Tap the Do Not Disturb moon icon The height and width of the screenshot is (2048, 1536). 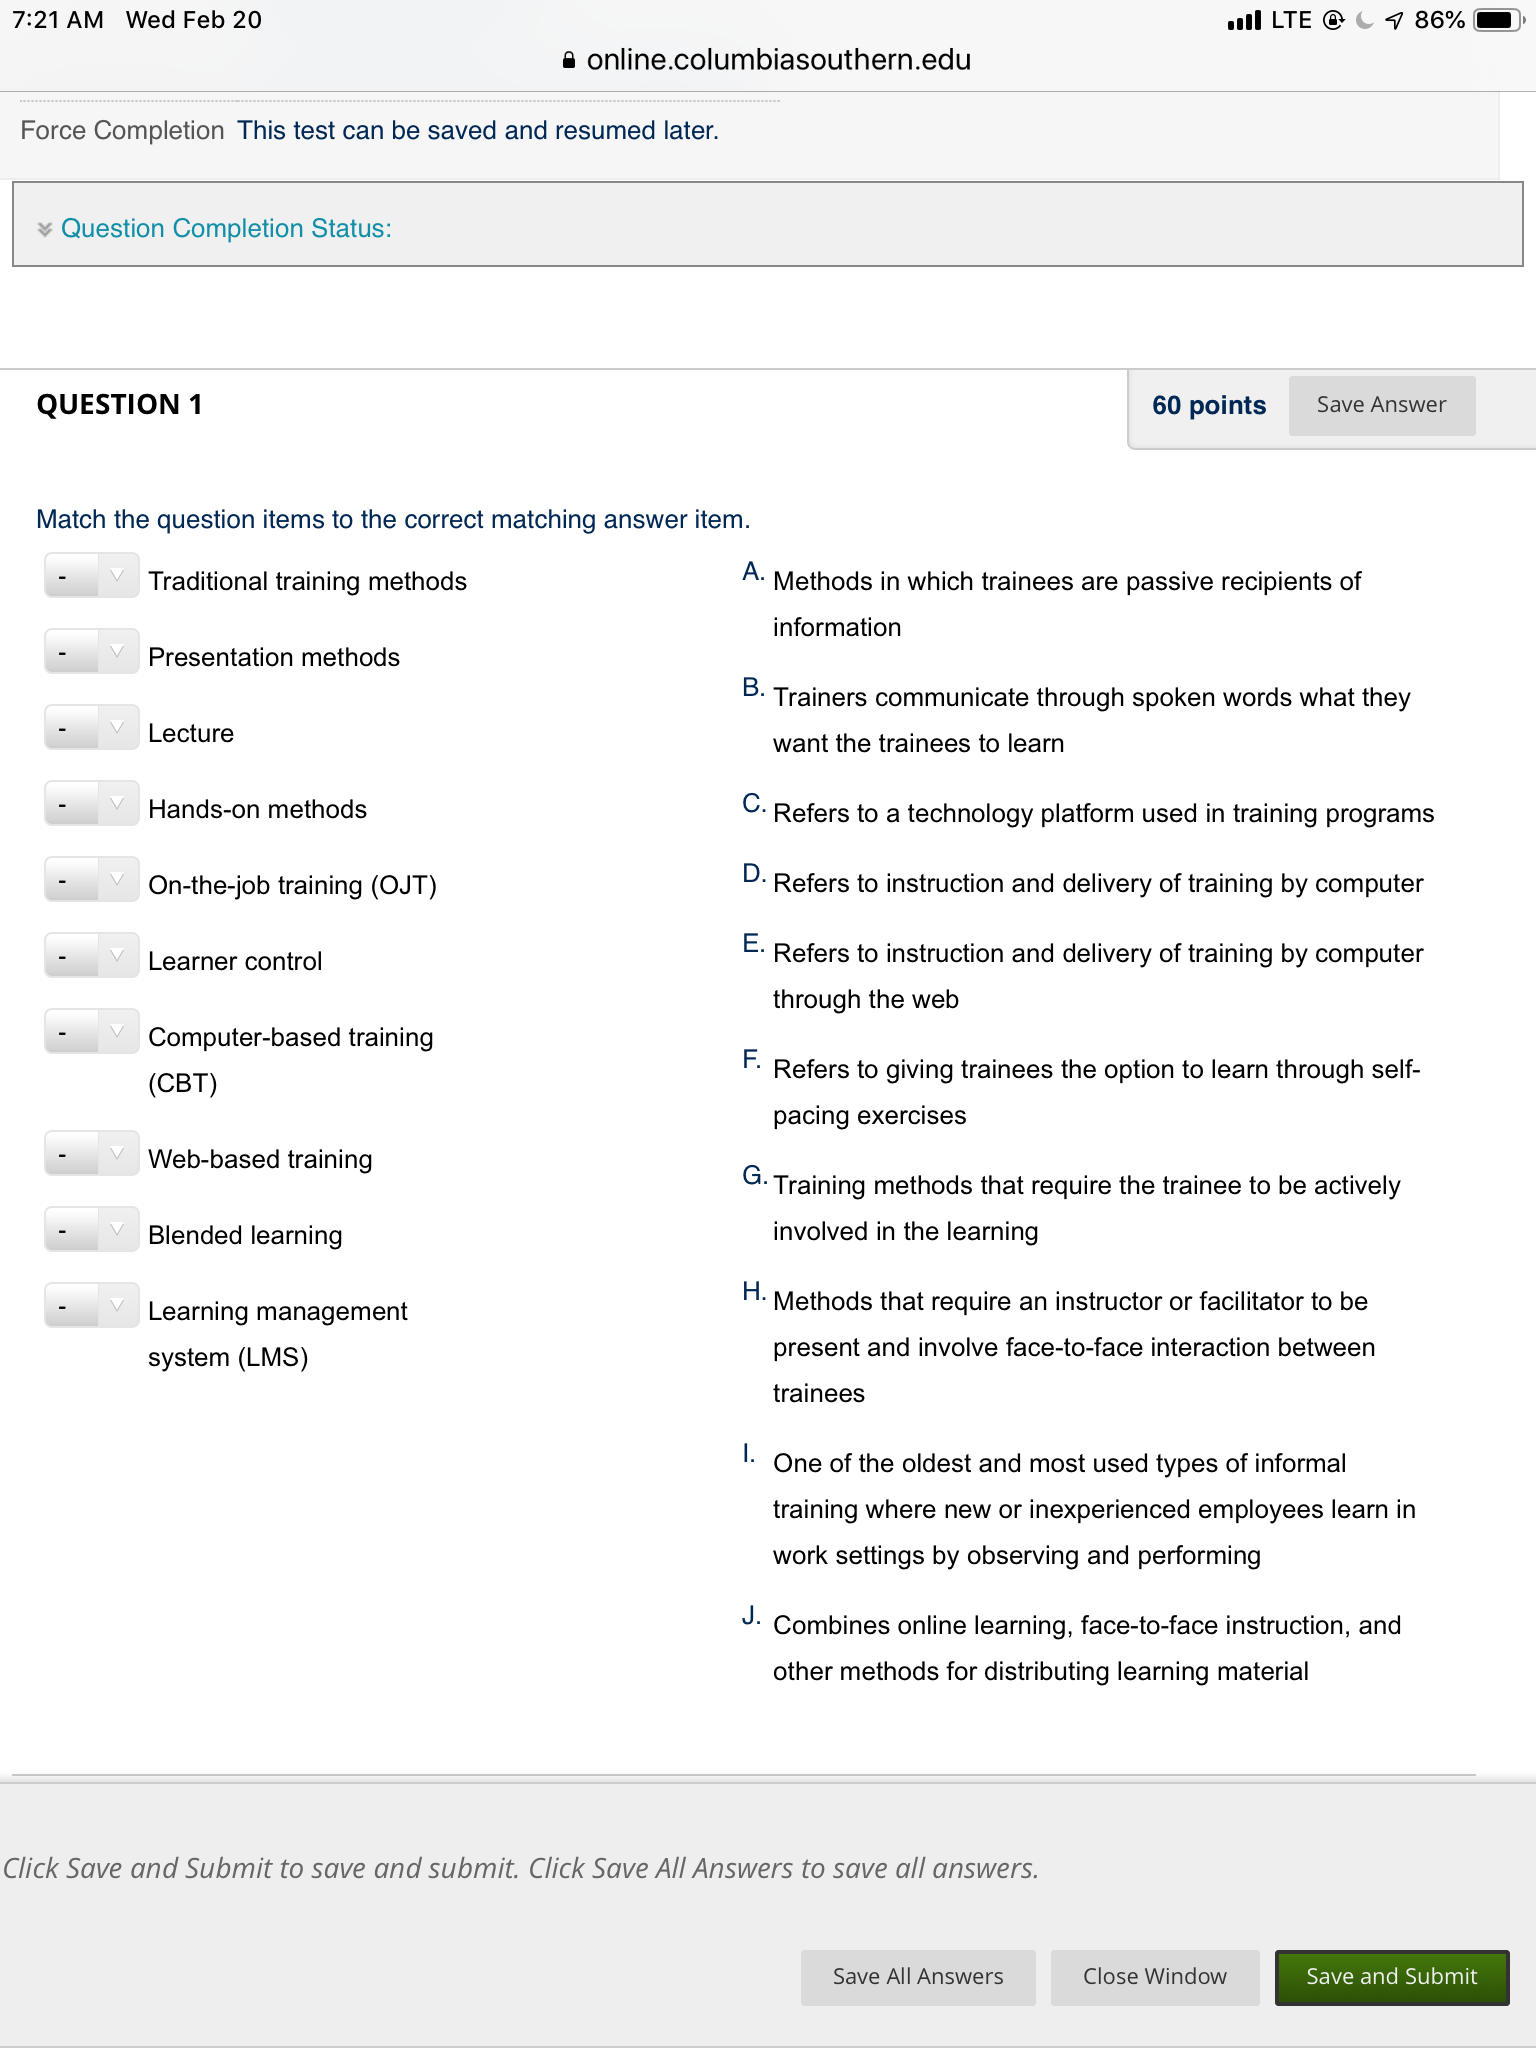[1364, 20]
